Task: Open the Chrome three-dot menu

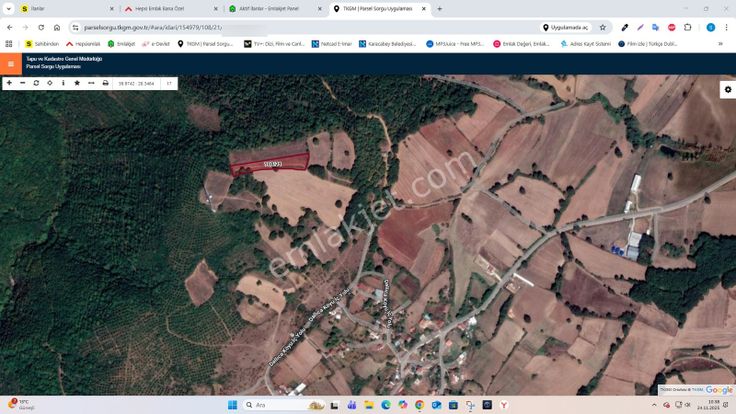Action: [725, 27]
